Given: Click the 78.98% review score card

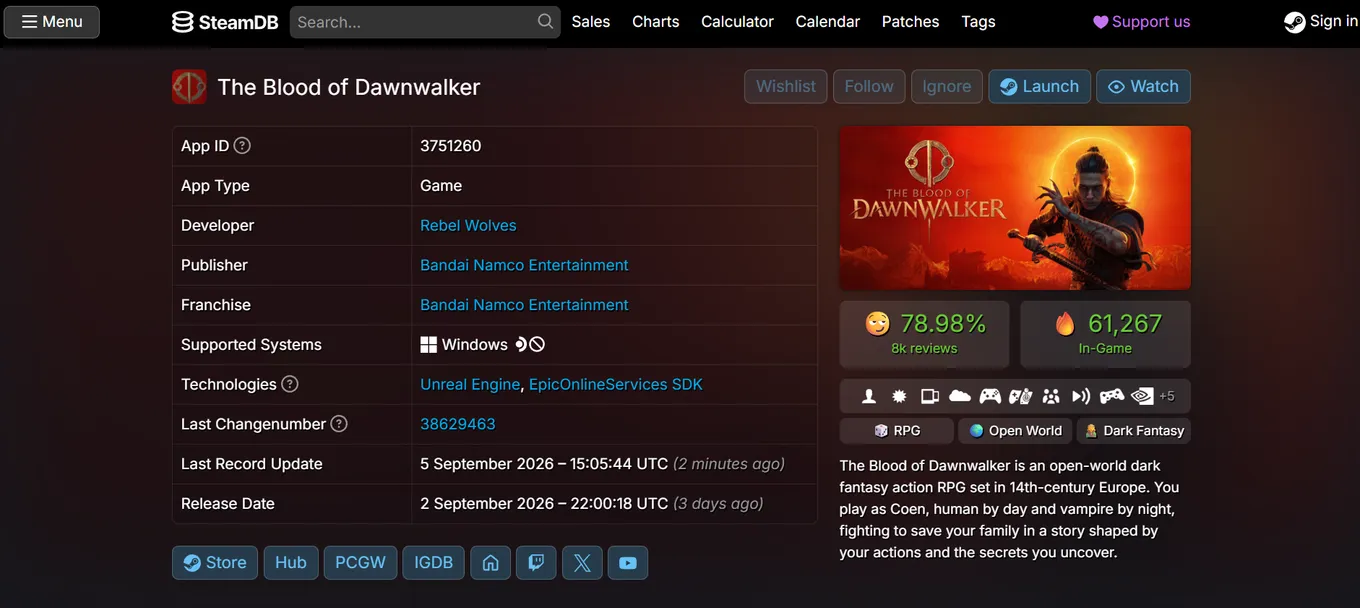Looking at the screenshot, I should coord(925,334).
